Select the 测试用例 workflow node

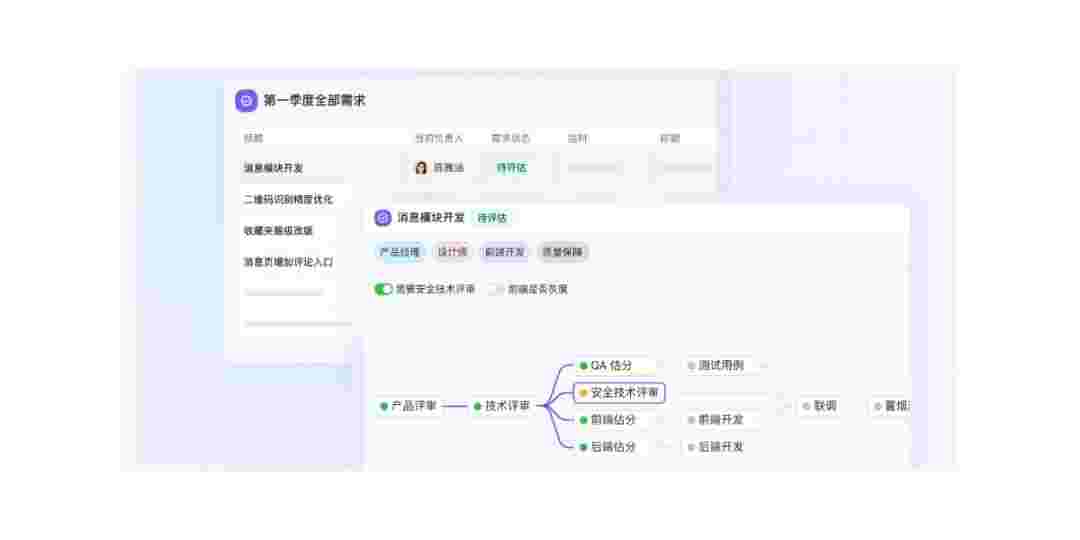[x=720, y=365]
